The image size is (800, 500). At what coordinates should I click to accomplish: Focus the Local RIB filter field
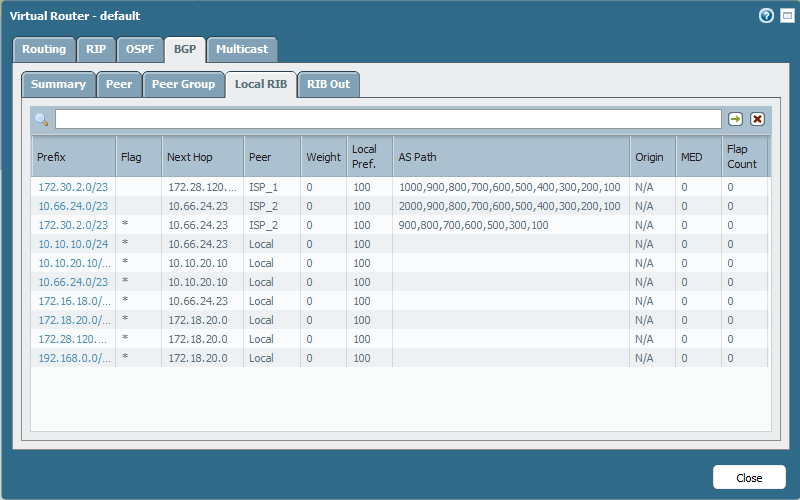(388, 119)
